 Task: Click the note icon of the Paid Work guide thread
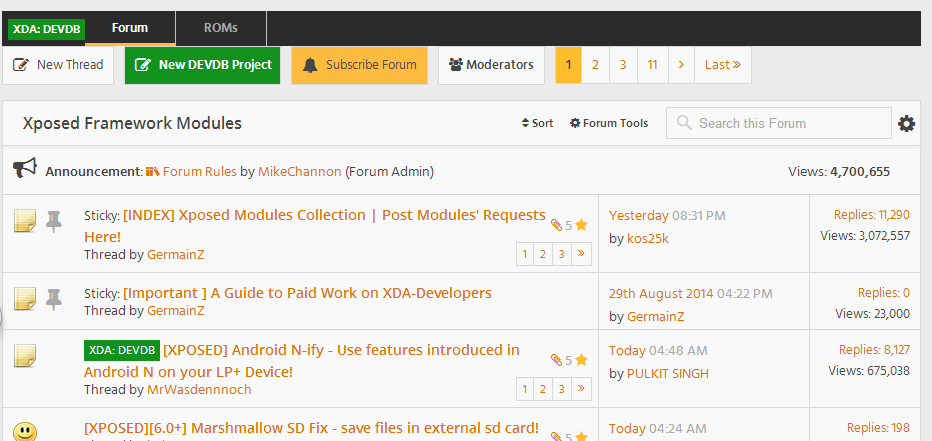pos(25,298)
